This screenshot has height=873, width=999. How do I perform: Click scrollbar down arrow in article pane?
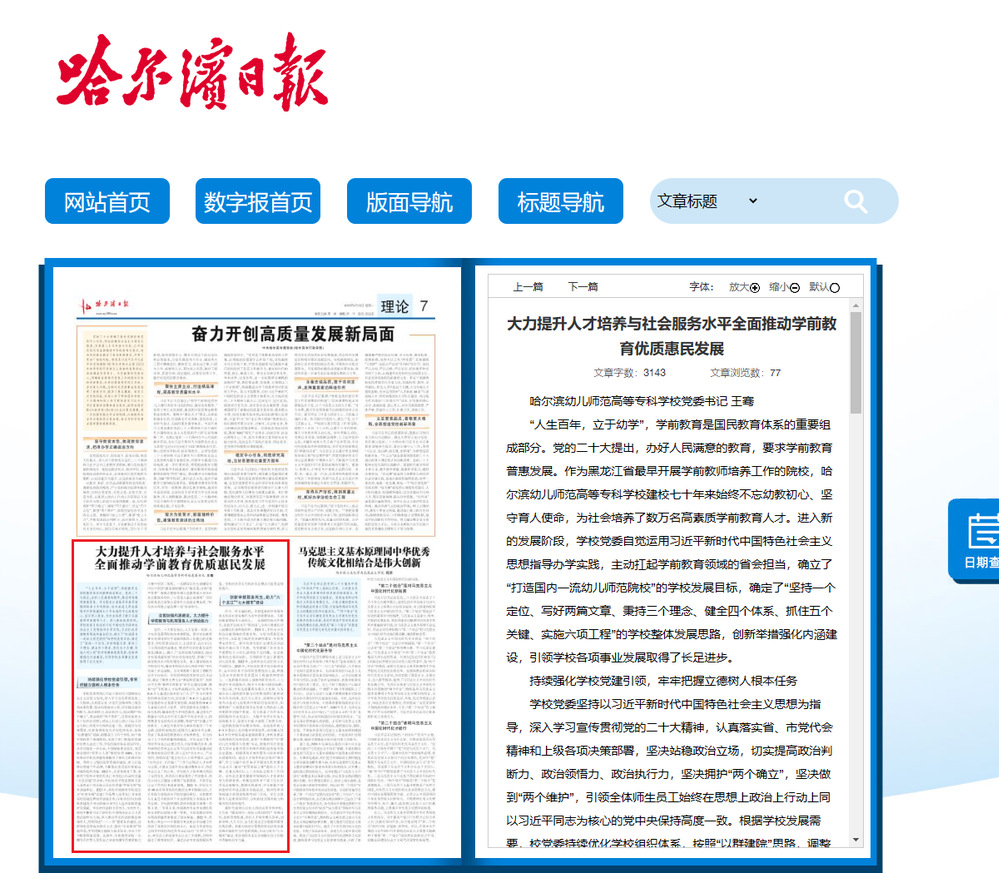tap(856, 841)
